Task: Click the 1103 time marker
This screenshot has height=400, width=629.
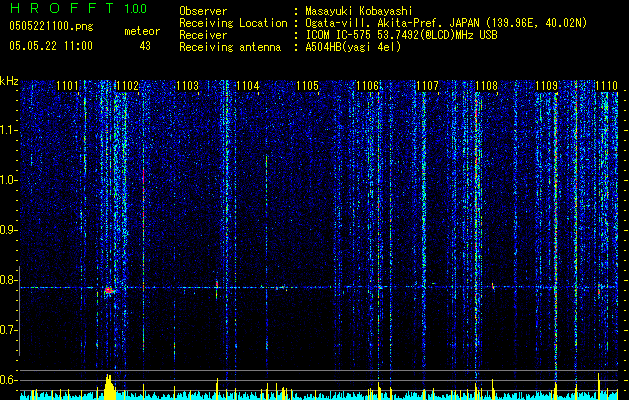Action: (187, 86)
